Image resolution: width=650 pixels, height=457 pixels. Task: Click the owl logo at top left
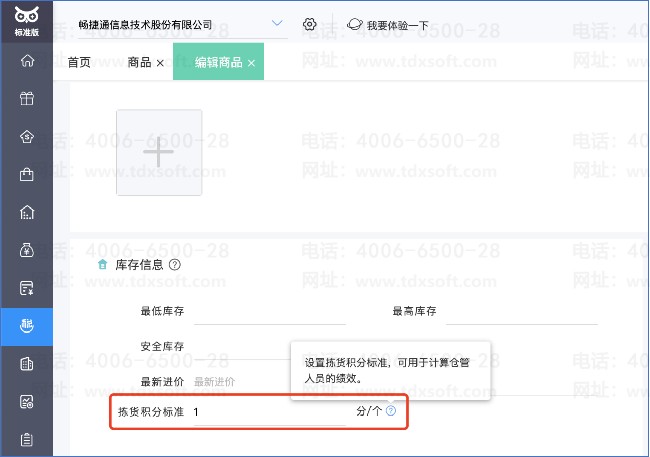pos(27,15)
